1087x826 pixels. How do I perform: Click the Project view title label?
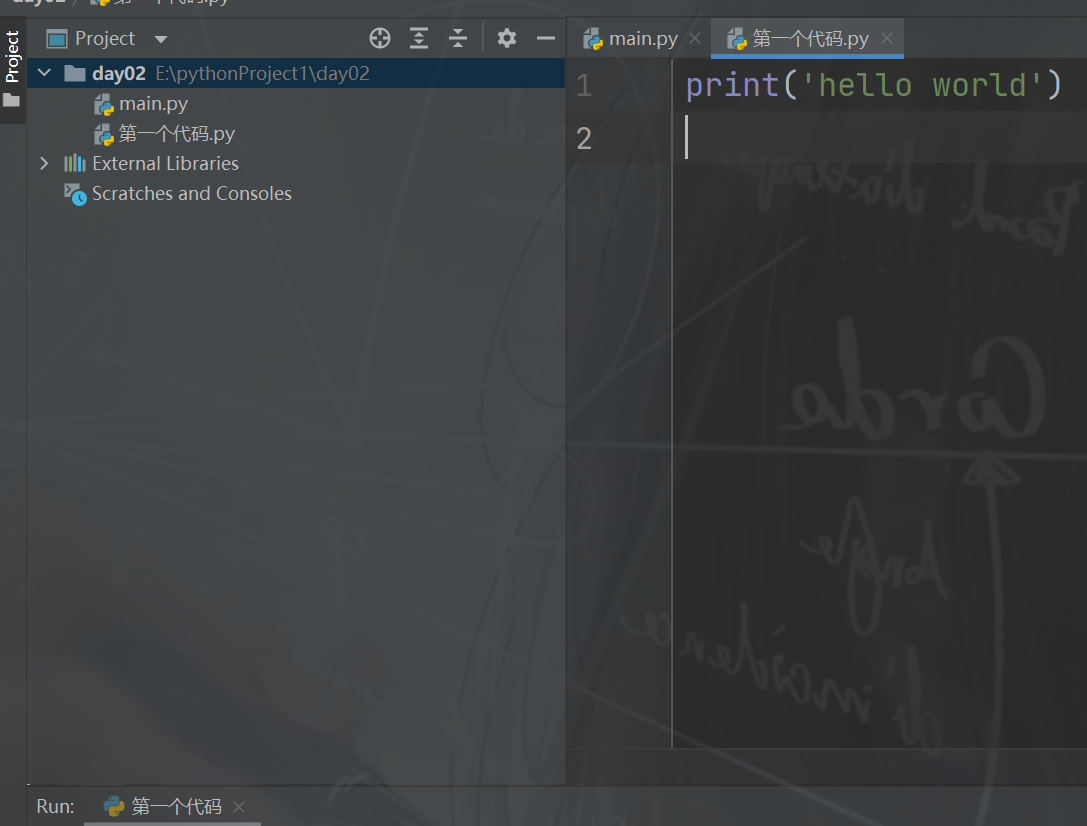(105, 39)
